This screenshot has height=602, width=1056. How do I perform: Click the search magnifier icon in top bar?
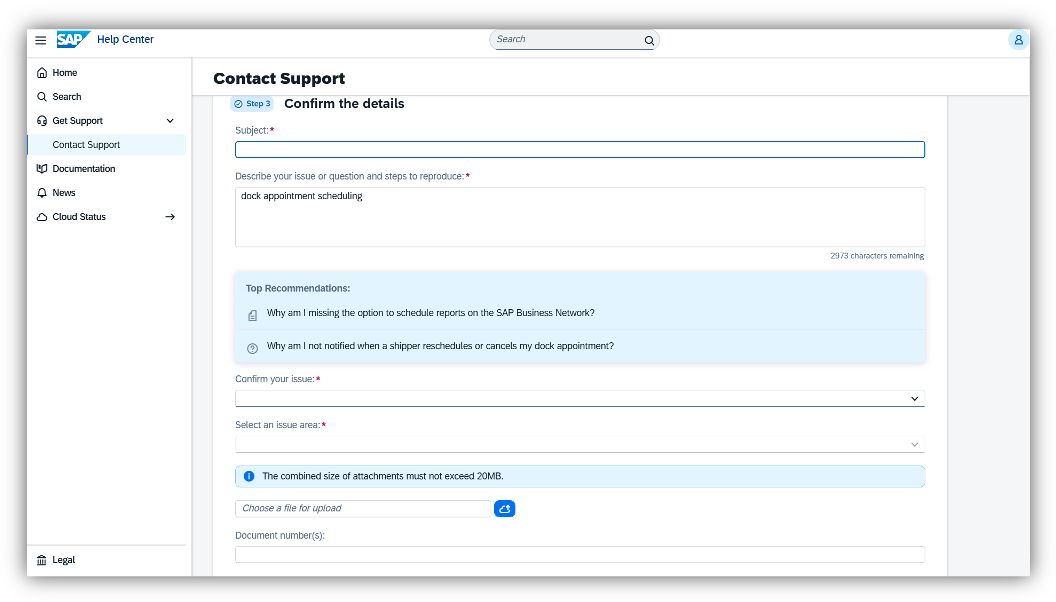649,41
